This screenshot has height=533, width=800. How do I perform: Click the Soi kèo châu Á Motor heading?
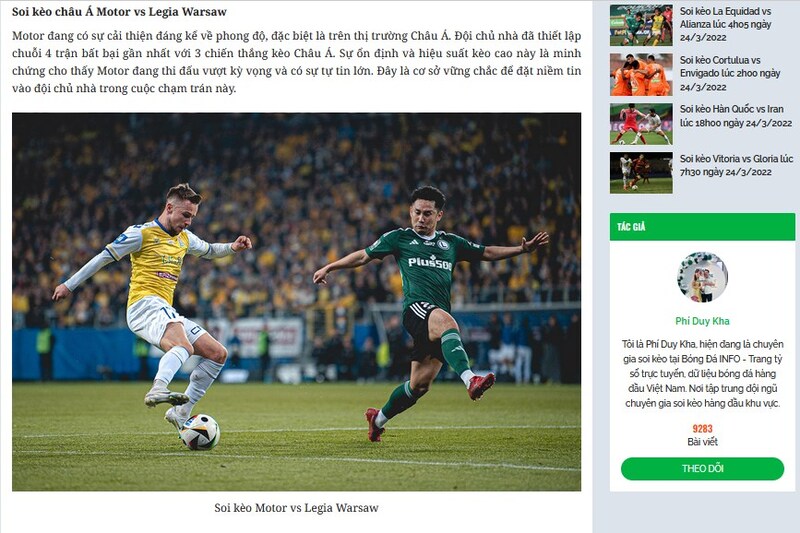(x=119, y=11)
